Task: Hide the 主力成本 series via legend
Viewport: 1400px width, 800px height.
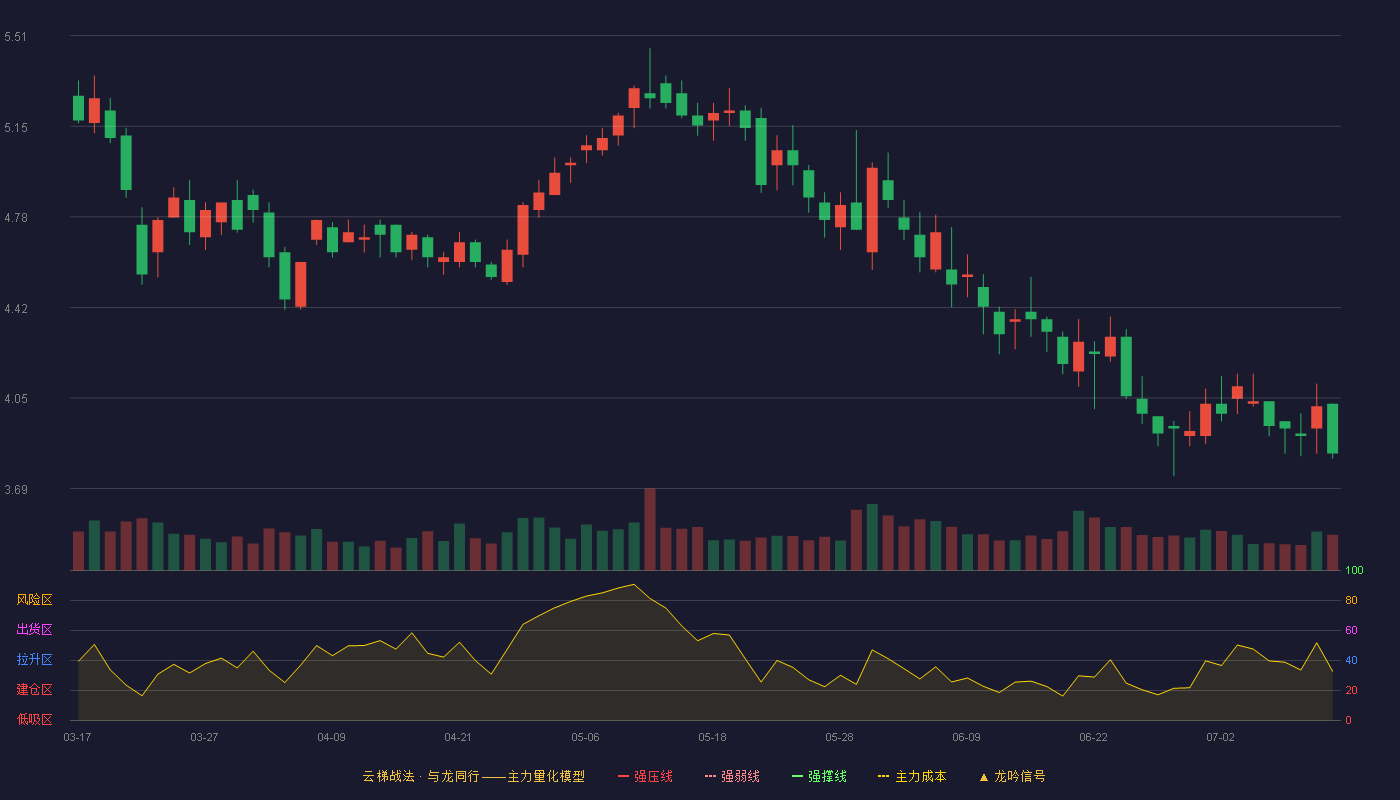Action: click(x=912, y=776)
